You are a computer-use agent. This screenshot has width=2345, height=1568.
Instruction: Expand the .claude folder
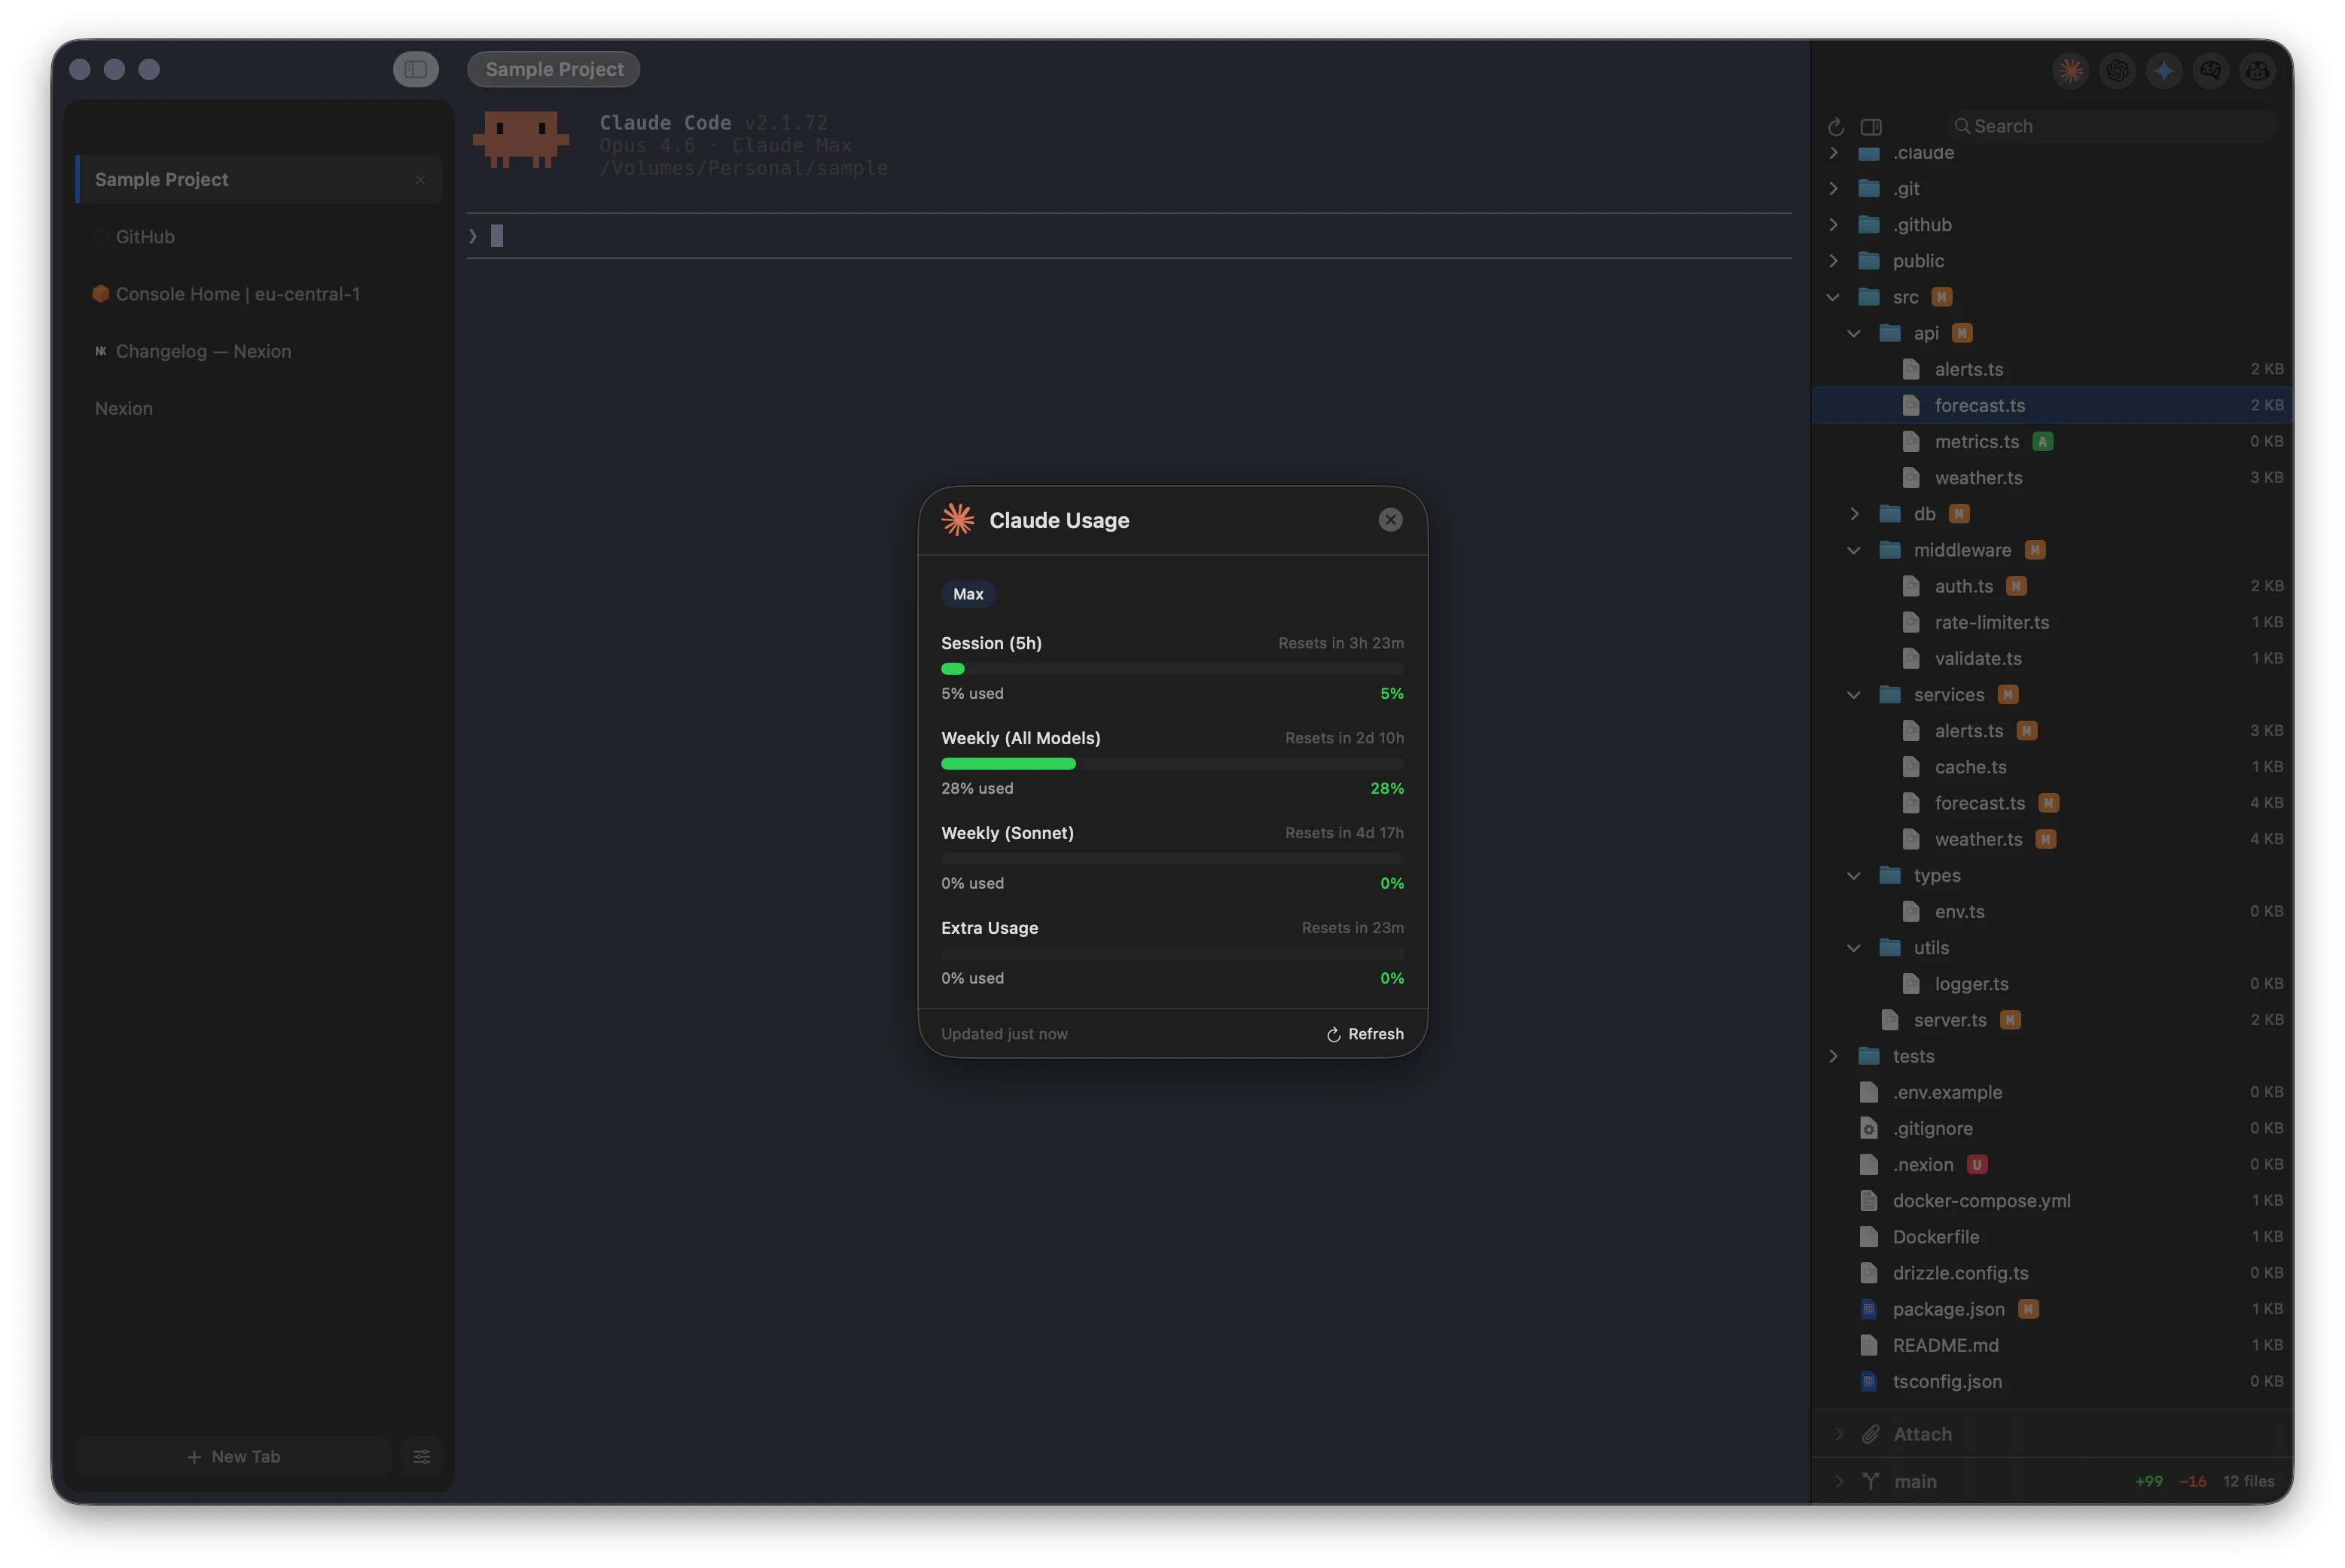pyautogui.click(x=1833, y=153)
